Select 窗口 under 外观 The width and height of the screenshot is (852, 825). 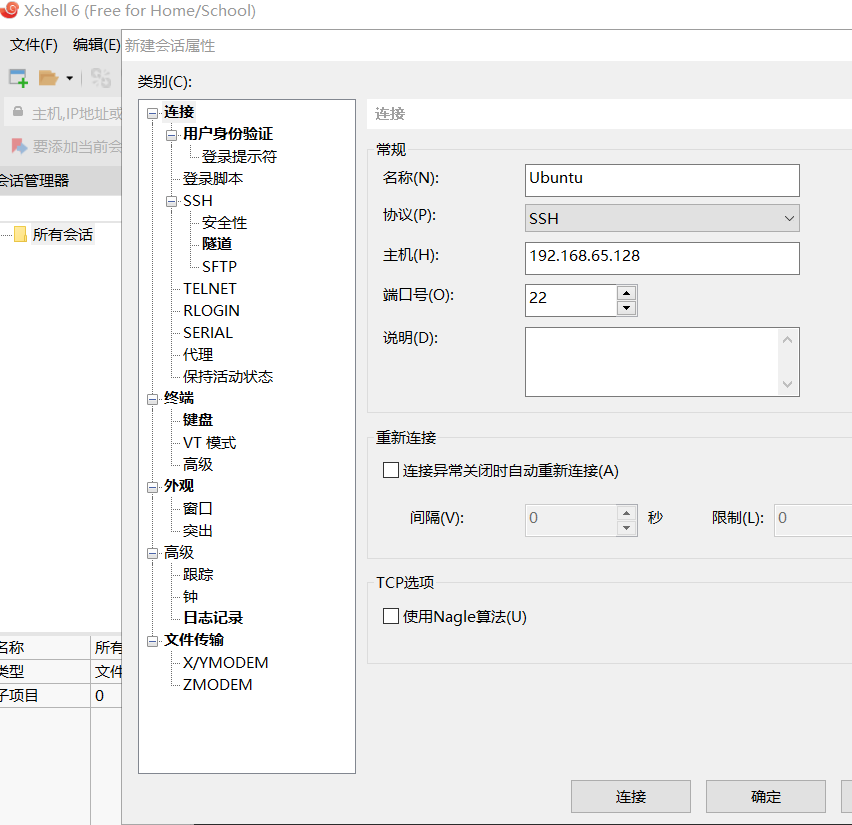click(198, 508)
